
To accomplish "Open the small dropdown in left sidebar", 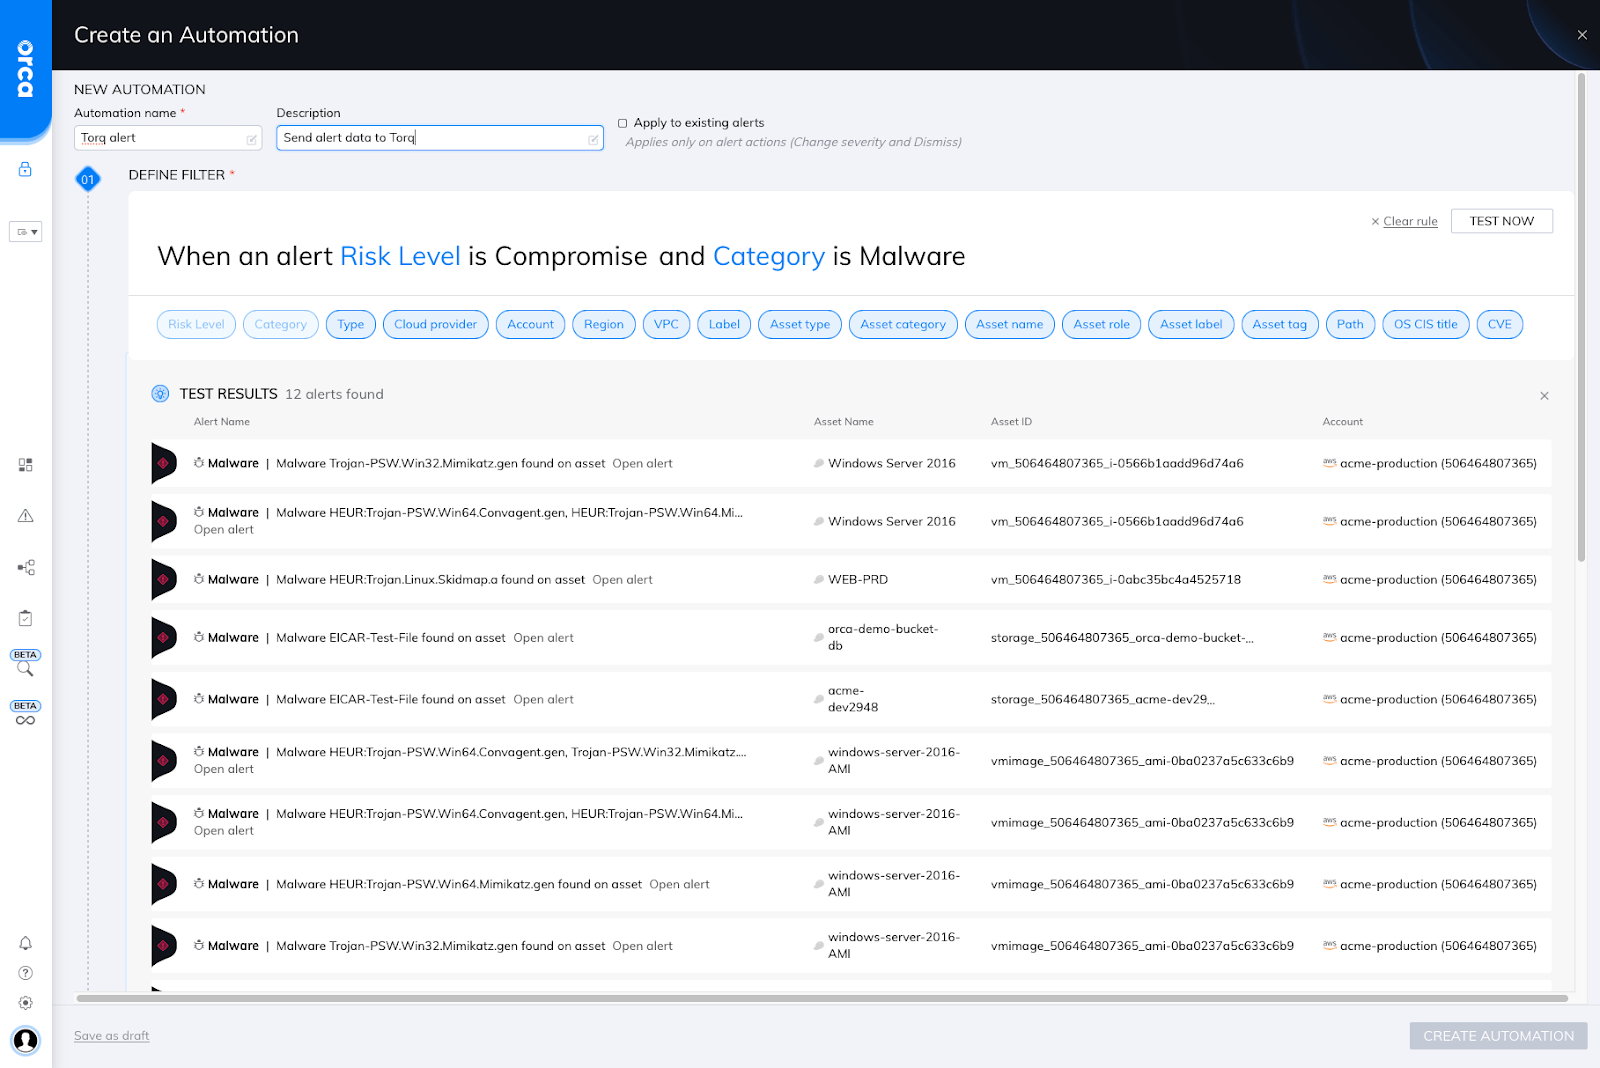I will click(x=26, y=232).
